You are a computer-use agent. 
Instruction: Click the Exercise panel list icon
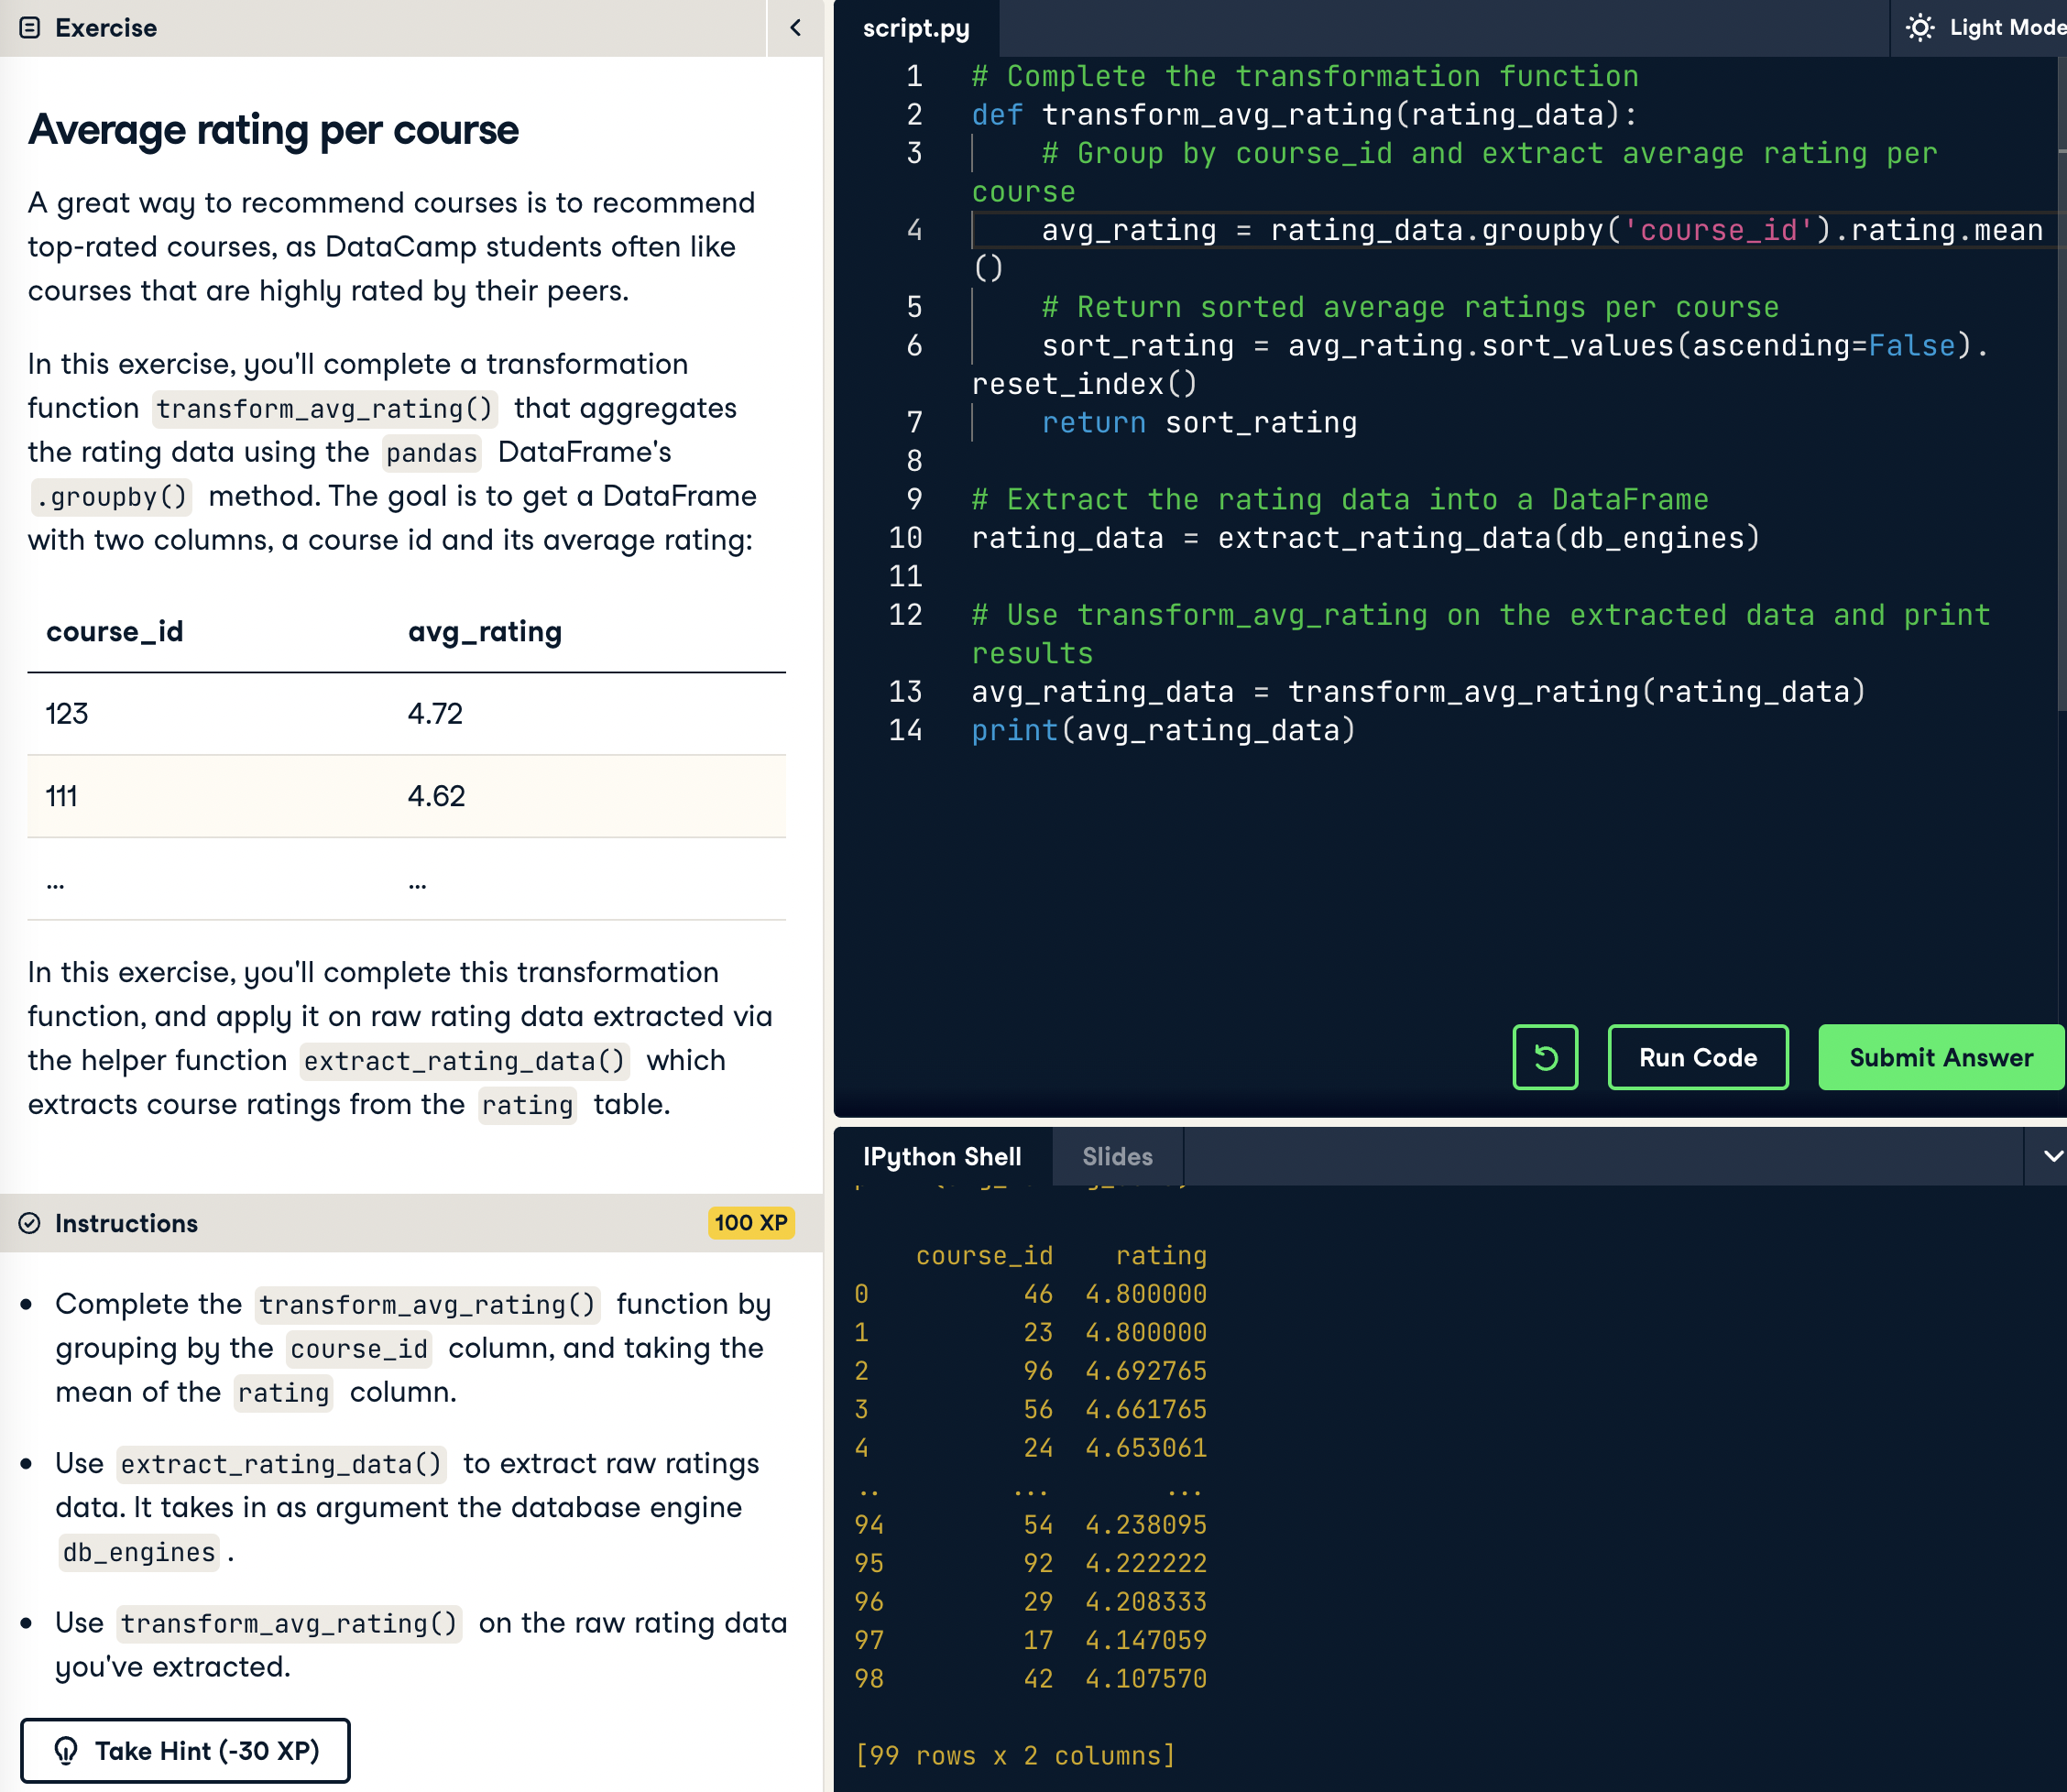[30, 28]
